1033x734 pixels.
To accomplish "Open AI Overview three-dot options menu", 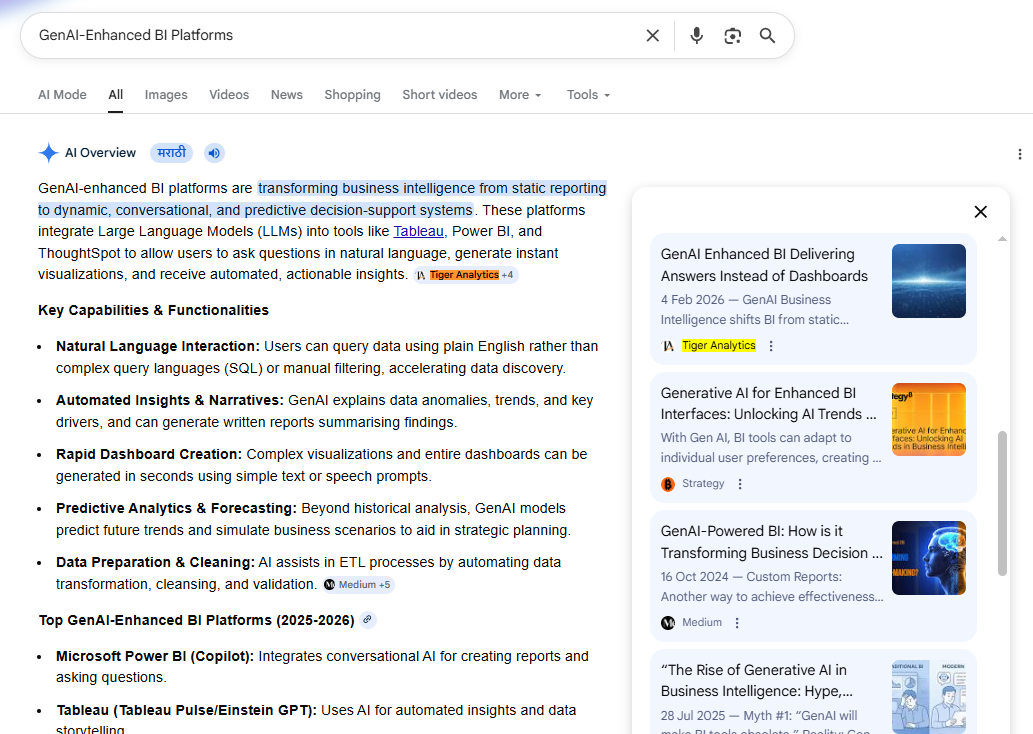I will tap(1019, 154).
